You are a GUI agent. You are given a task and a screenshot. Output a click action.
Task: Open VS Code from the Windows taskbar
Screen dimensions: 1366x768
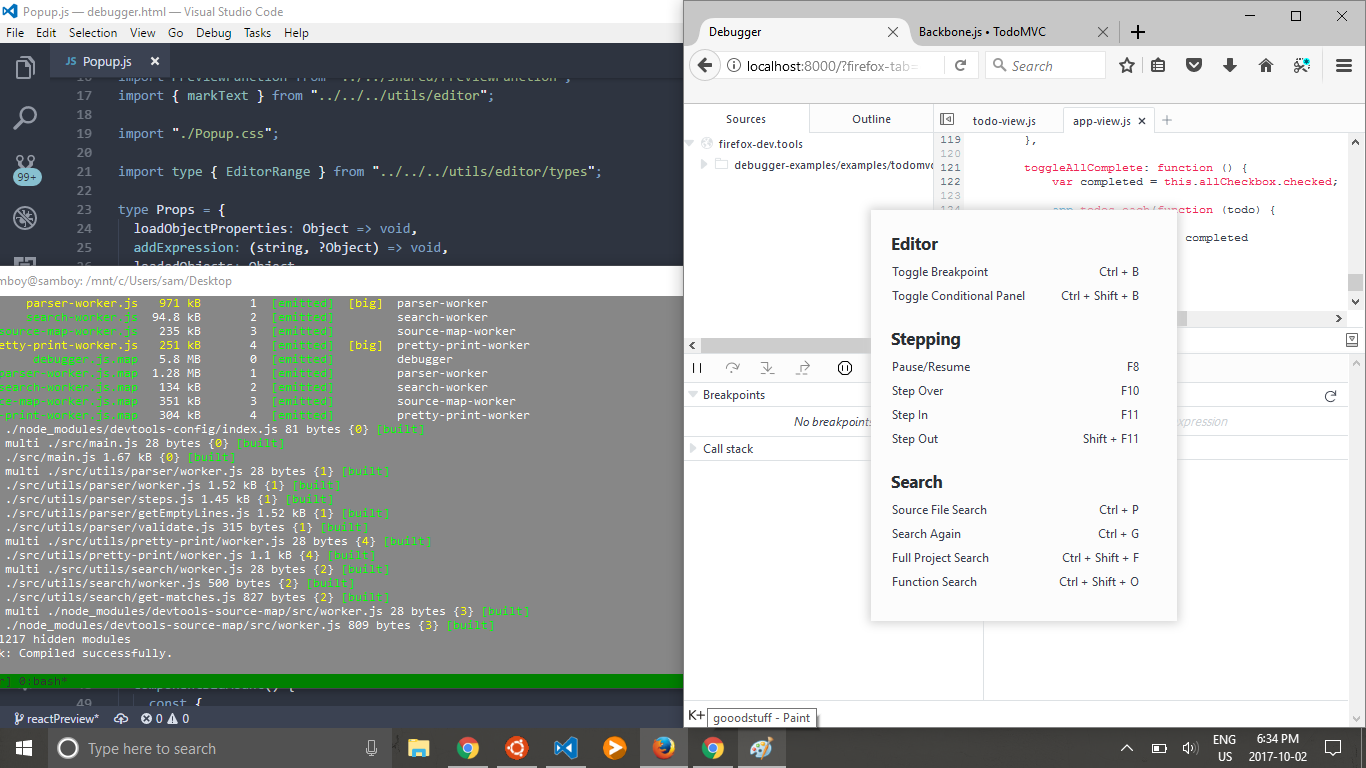pyautogui.click(x=565, y=748)
